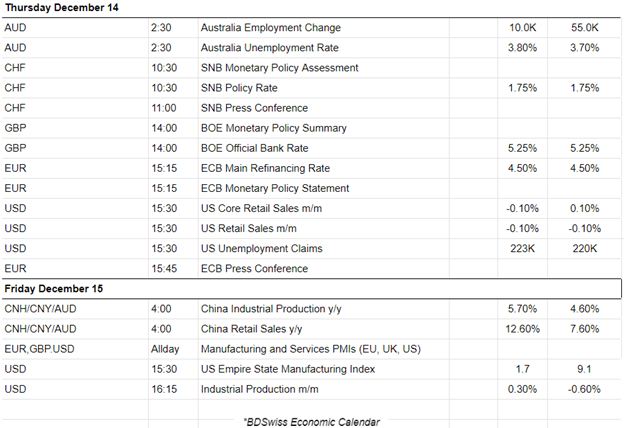Click the 223K unemployment claims value

[x=523, y=248]
